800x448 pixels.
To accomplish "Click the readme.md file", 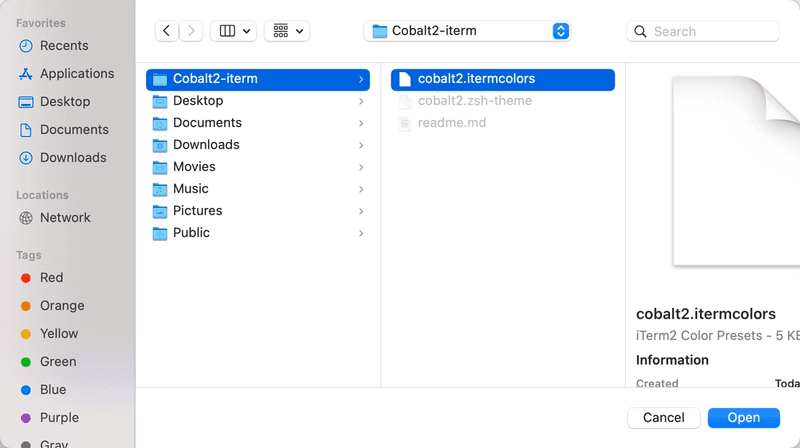I will 503,123.
